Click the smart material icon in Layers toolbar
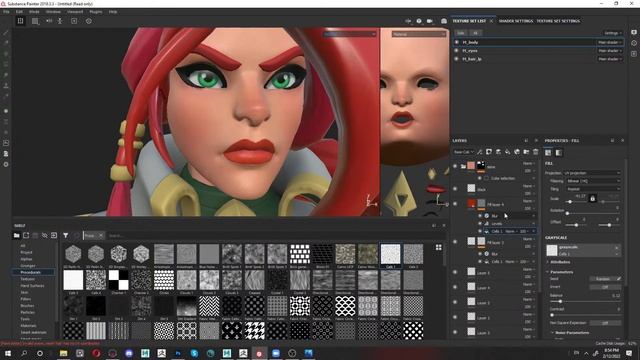640x360 pixels. (517, 152)
